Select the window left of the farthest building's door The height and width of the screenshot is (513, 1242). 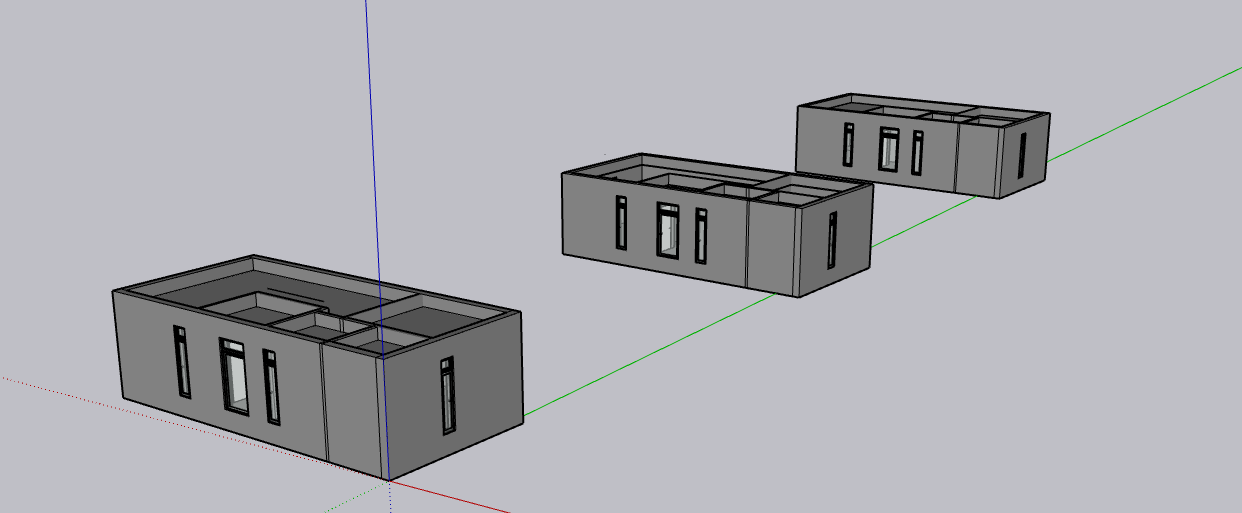click(849, 145)
